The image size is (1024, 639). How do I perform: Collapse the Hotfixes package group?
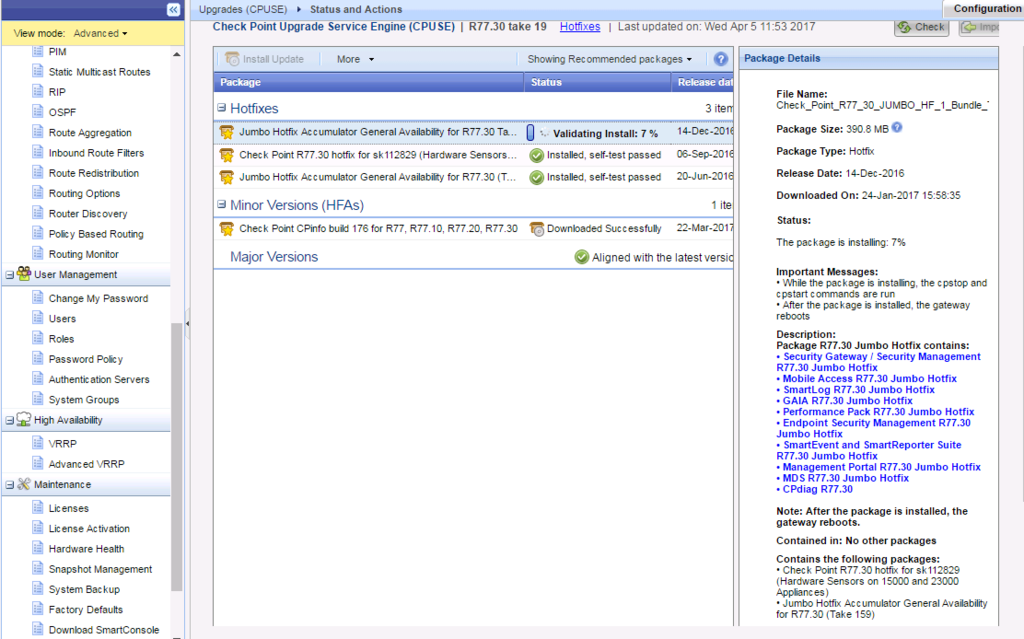click(221, 108)
